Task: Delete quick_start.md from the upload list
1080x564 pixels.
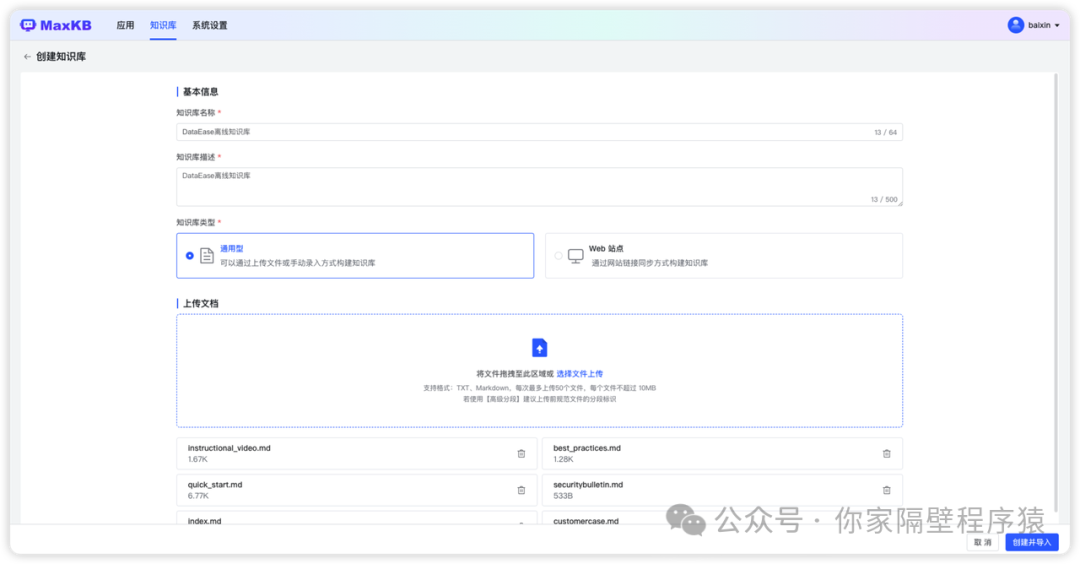Action: click(521, 490)
